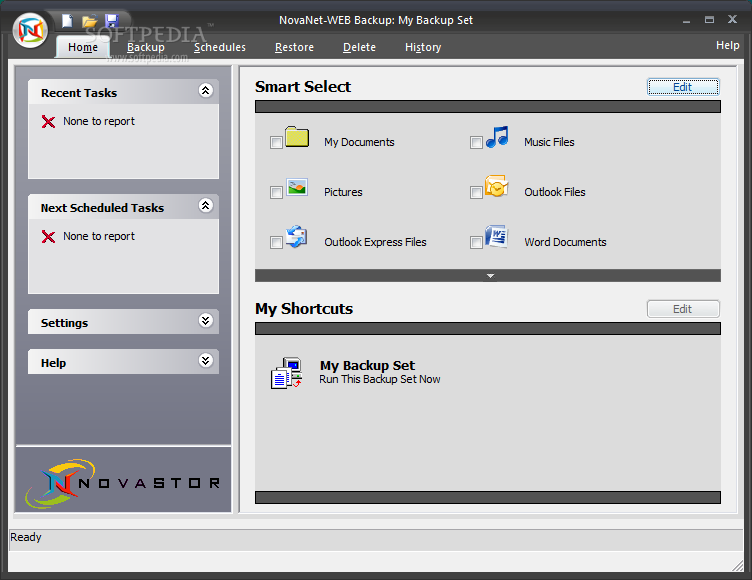
Task: Open the History tab
Action: [x=423, y=47]
